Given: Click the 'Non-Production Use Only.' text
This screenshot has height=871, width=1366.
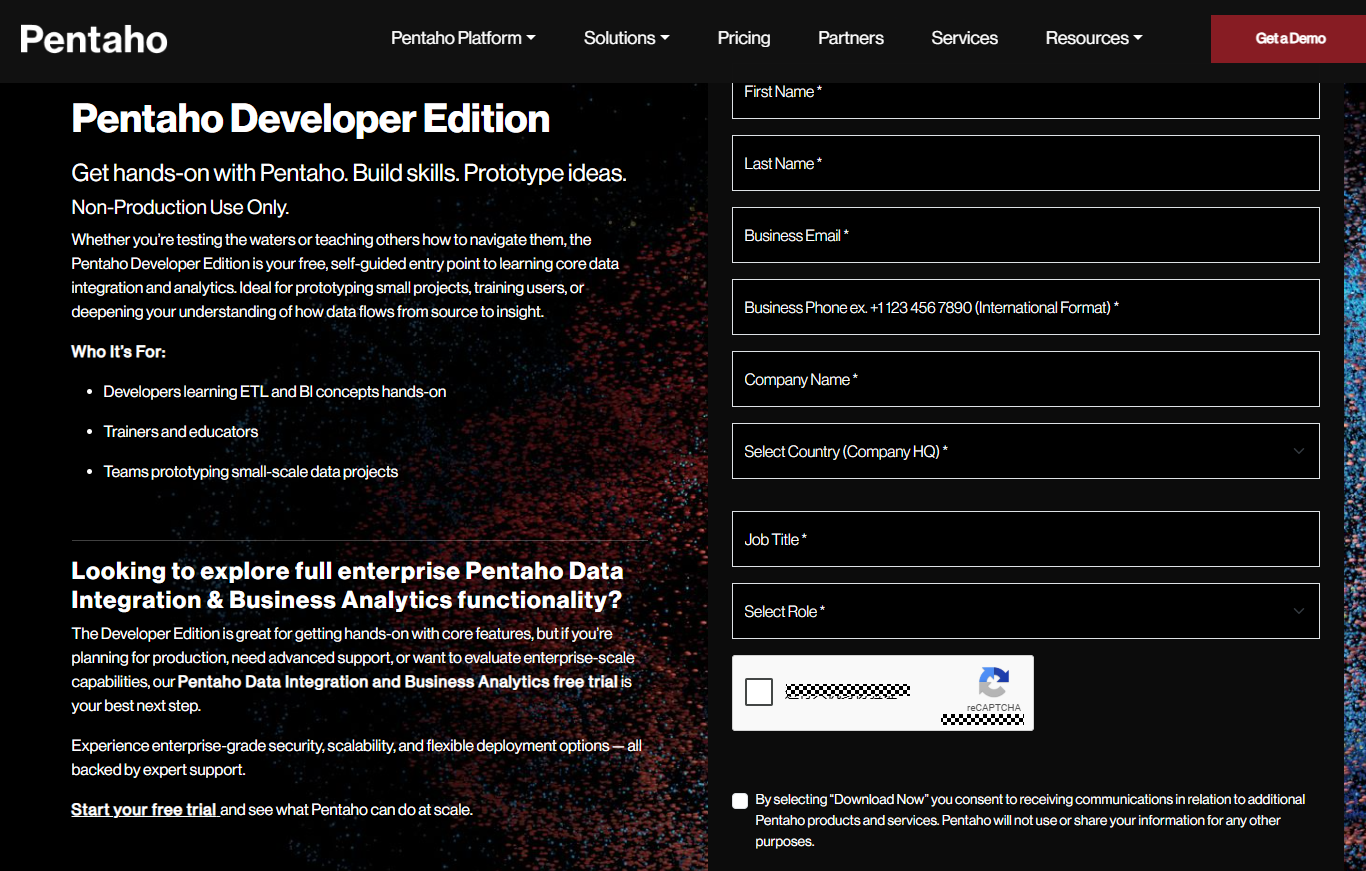Looking at the screenshot, I should (x=180, y=207).
